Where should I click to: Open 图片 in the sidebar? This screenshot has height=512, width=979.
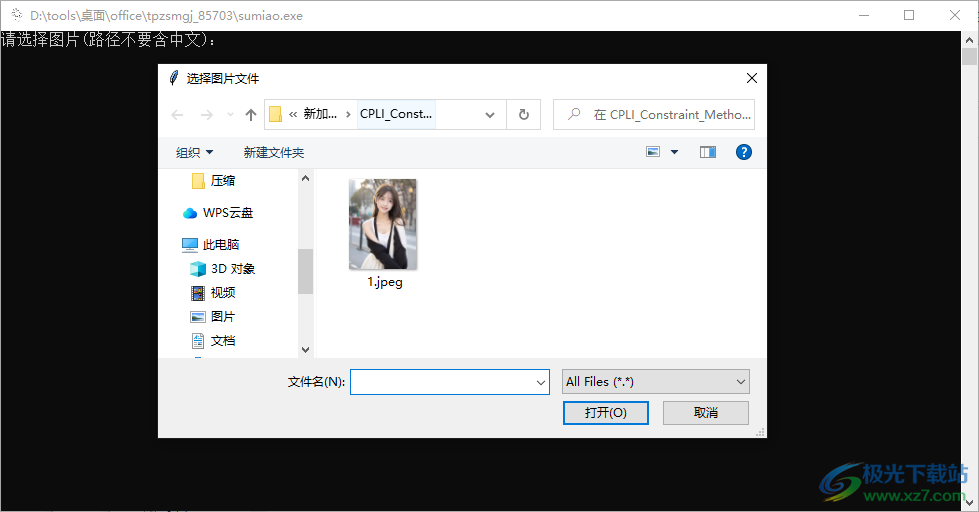pyautogui.click(x=213, y=317)
